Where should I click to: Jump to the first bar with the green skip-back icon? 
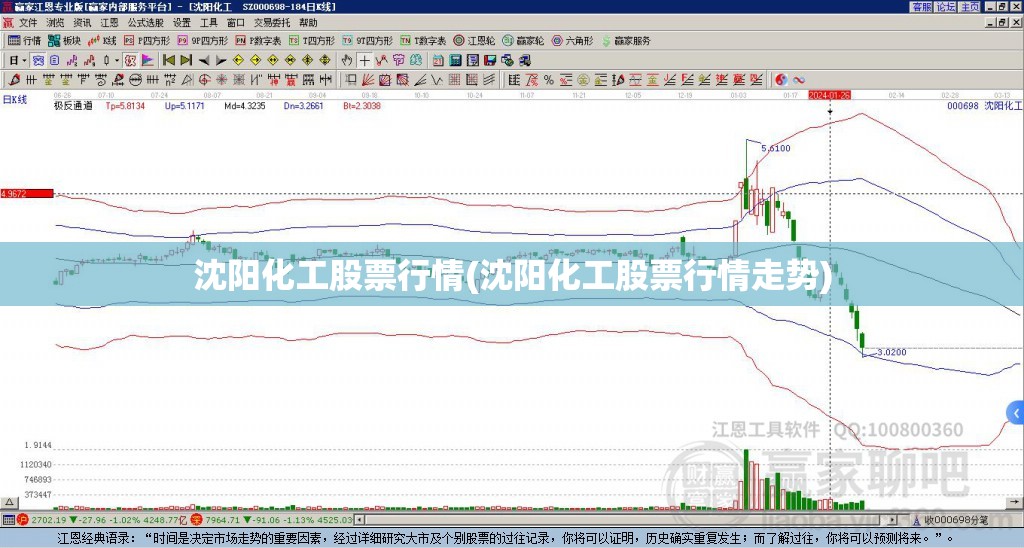(x=168, y=61)
